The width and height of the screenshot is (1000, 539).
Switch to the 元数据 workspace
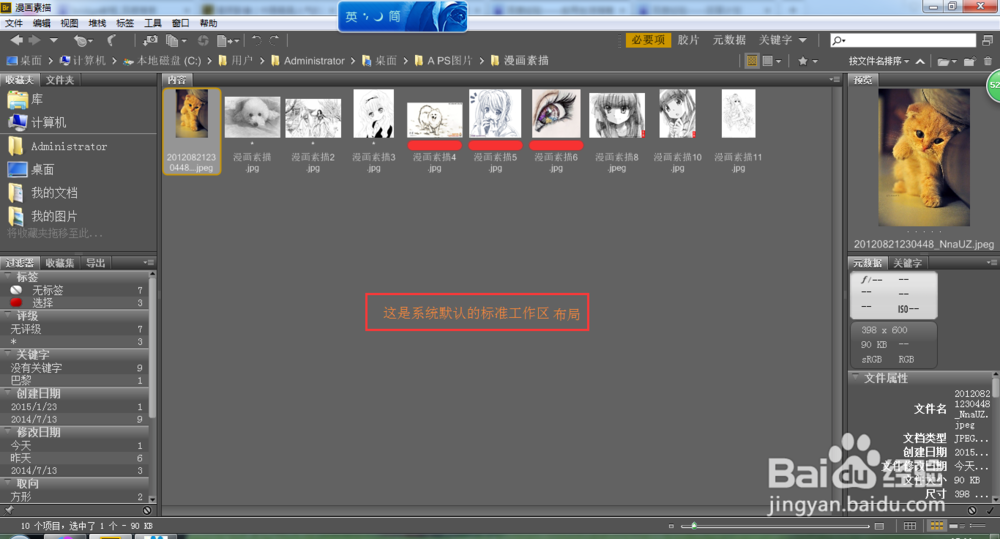(729, 40)
